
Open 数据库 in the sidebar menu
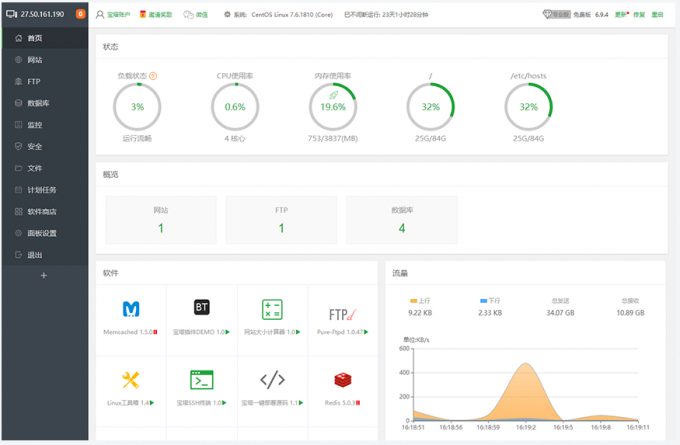38,103
